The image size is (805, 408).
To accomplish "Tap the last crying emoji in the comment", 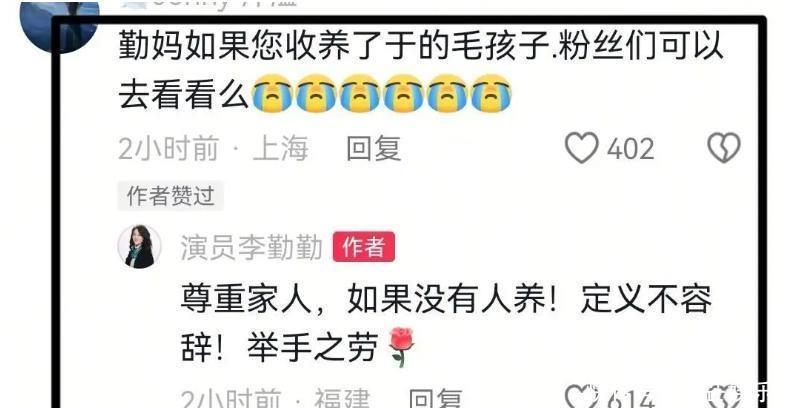I will [491, 93].
